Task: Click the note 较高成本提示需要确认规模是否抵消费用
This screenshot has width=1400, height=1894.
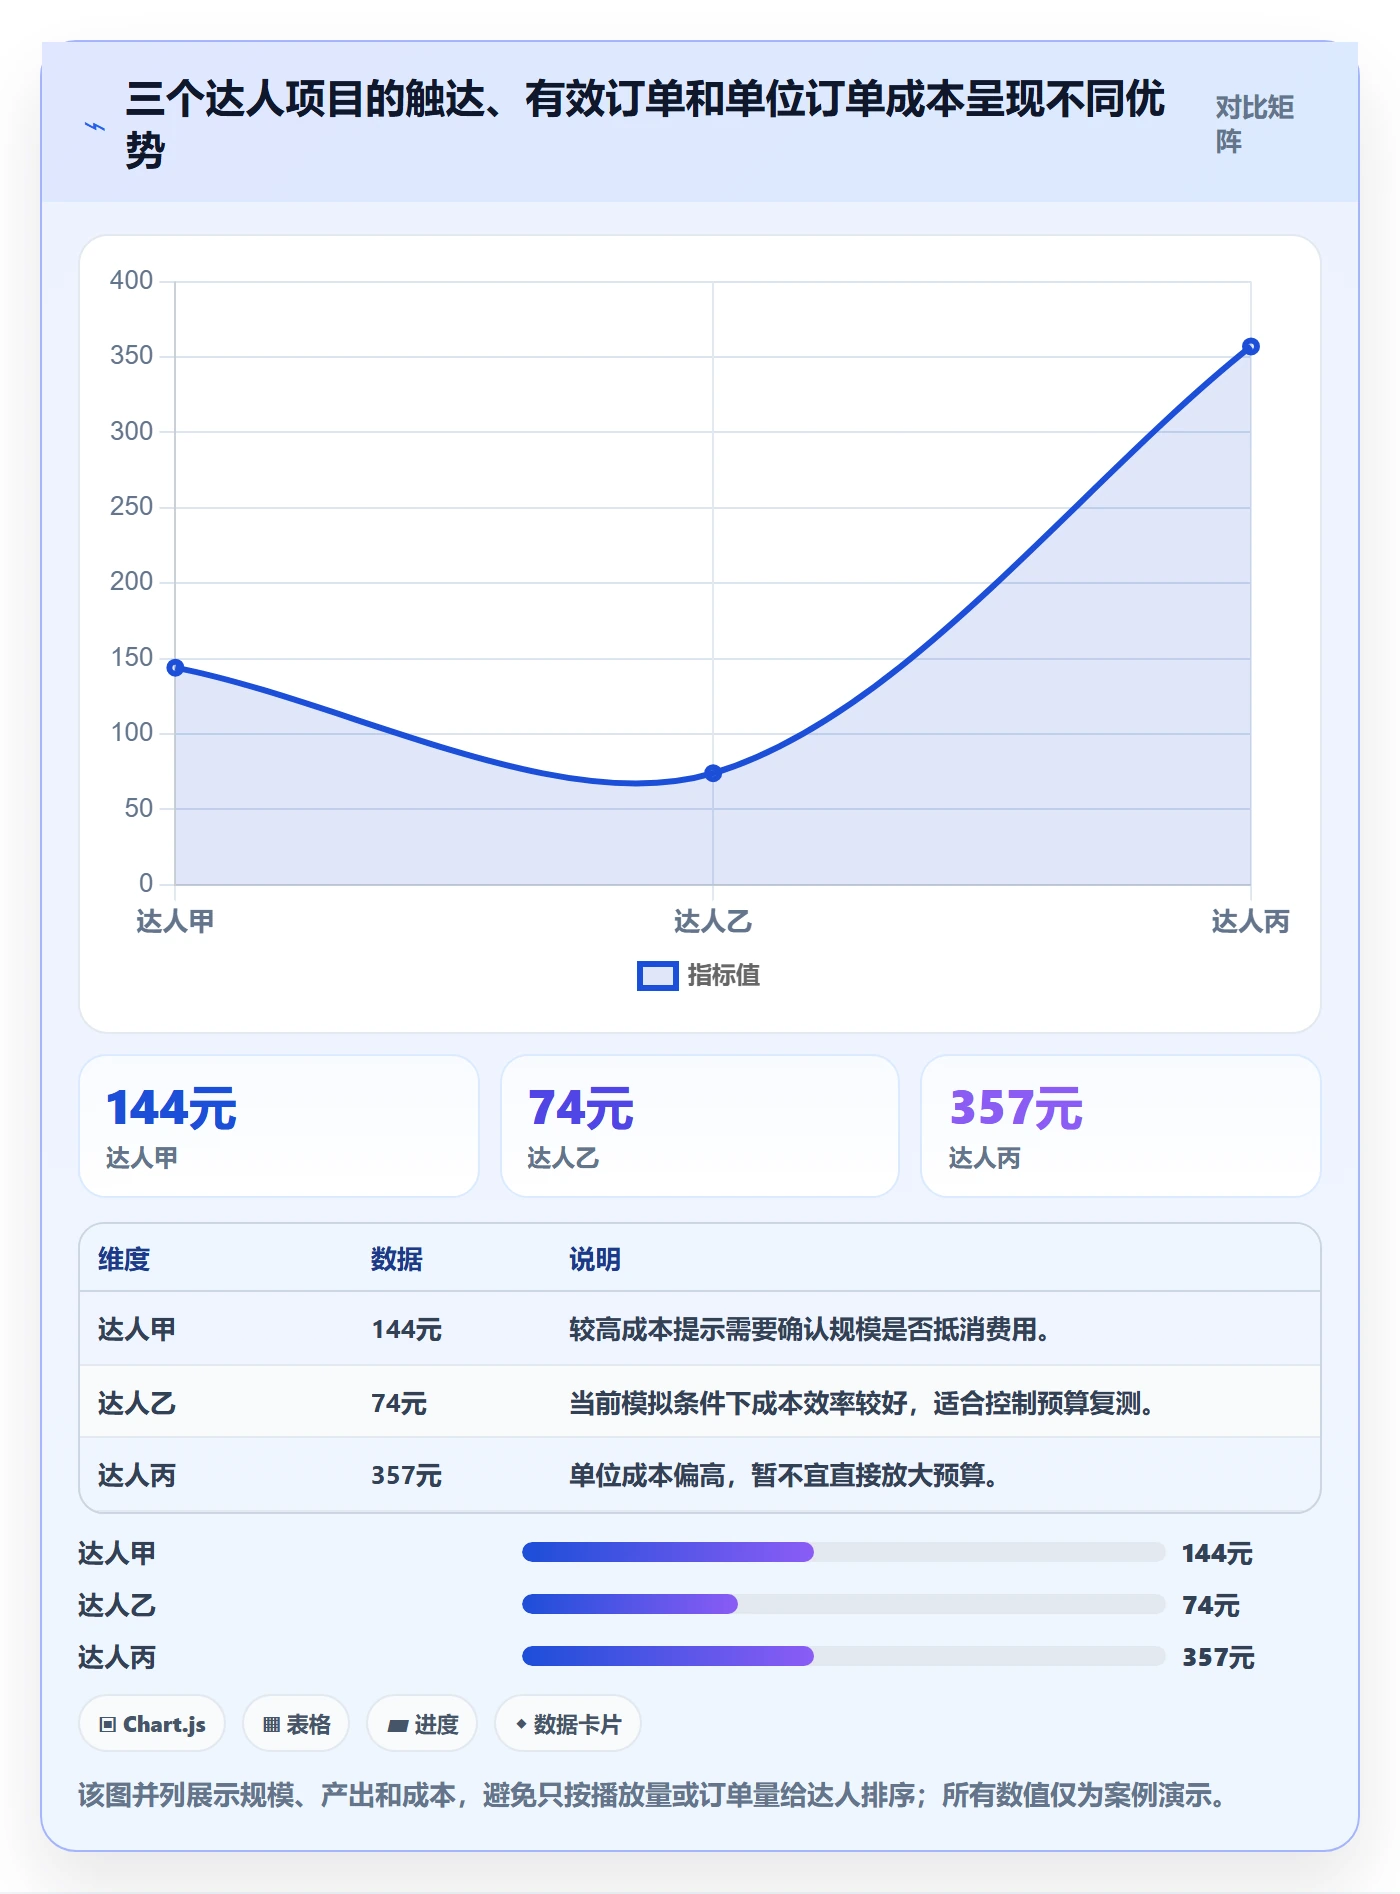Action: click(x=809, y=1329)
